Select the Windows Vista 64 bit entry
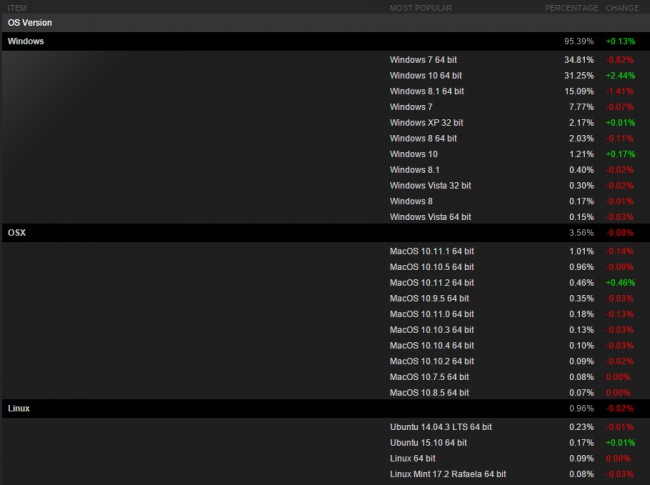This screenshot has width=650, height=485. point(430,217)
